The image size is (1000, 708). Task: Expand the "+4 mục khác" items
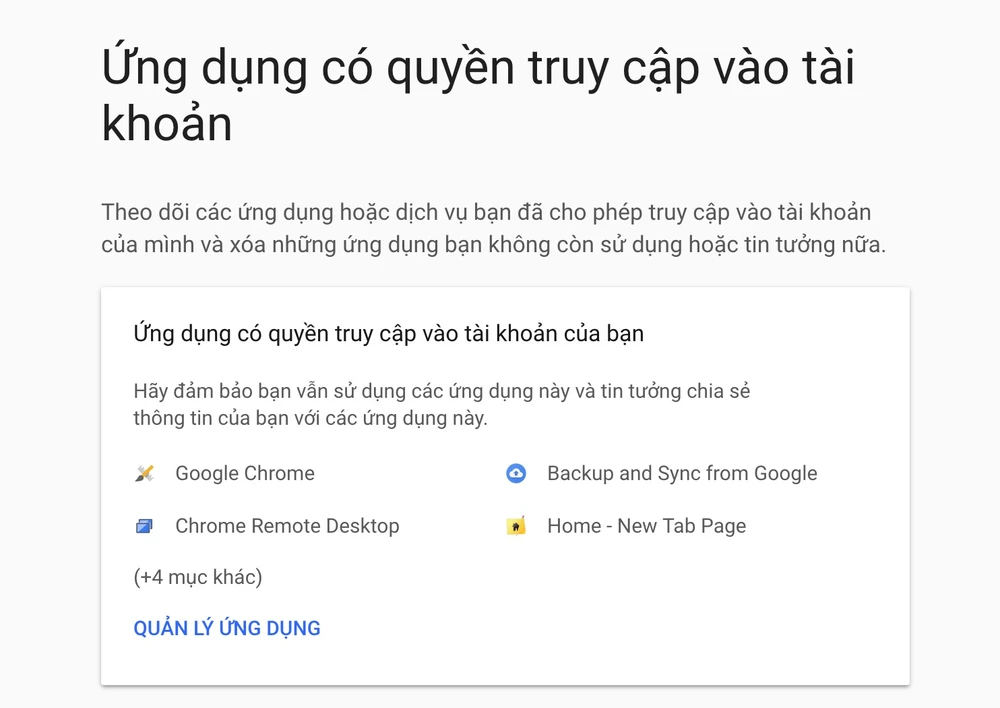[x=198, y=577]
